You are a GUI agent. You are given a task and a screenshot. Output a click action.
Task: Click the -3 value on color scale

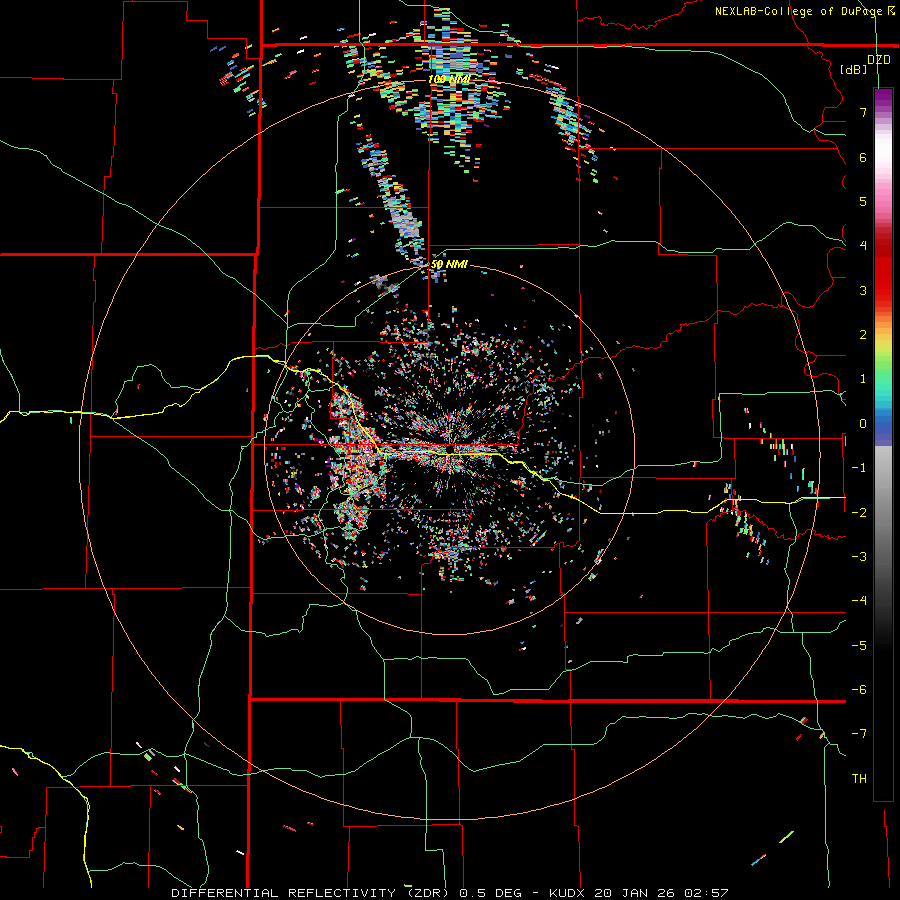pyautogui.click(x=859, y=557)
